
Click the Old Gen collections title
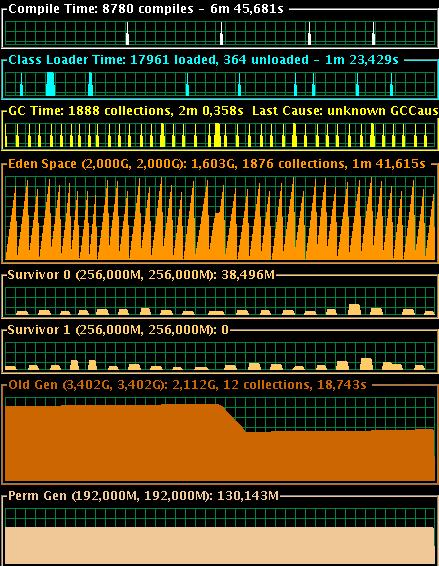[x=187, y=385]
